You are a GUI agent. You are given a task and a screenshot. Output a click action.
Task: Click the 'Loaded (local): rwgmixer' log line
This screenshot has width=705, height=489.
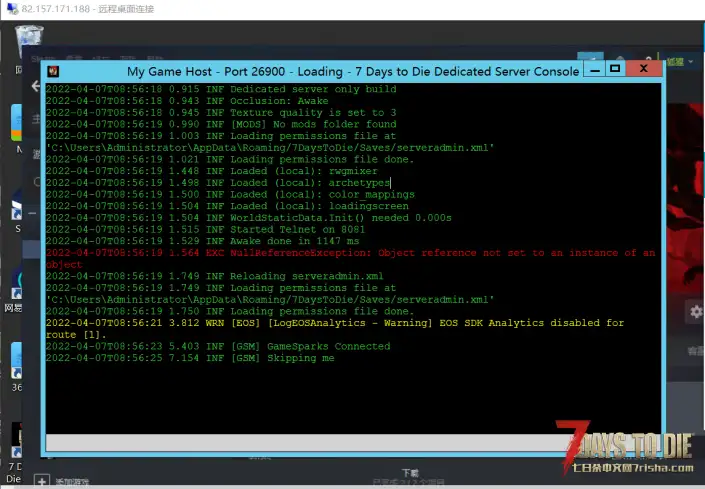point(212,171)
